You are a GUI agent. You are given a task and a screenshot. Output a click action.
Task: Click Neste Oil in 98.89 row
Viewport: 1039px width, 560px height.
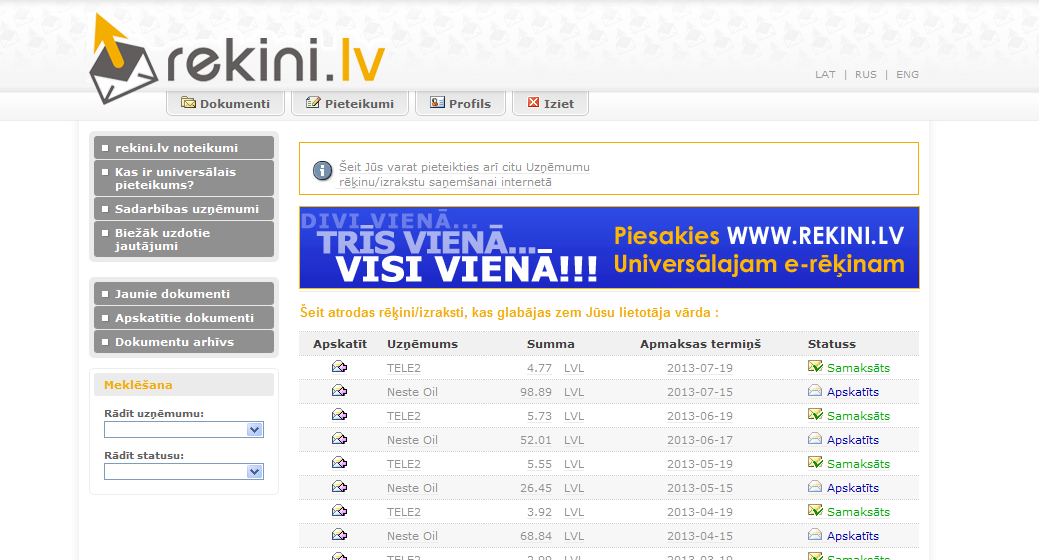point(412,392)
